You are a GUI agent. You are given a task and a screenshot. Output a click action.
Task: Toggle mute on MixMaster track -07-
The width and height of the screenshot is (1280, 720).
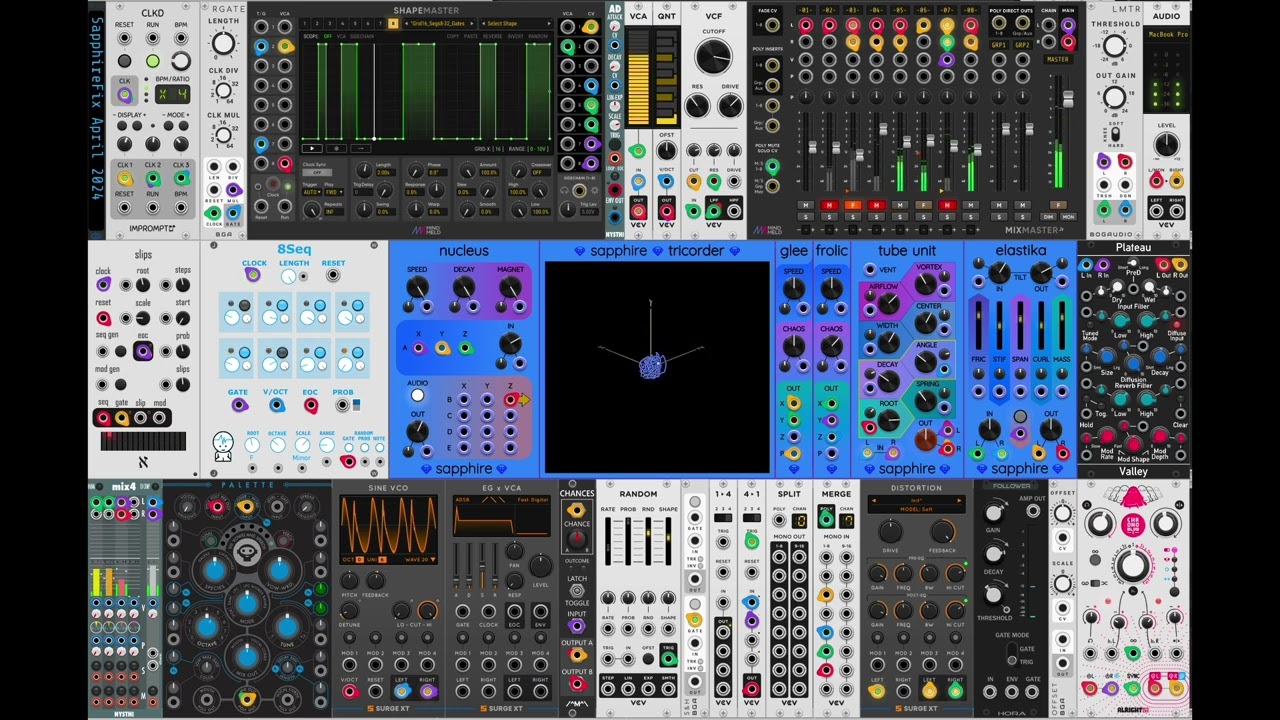[x=947, y=205]
